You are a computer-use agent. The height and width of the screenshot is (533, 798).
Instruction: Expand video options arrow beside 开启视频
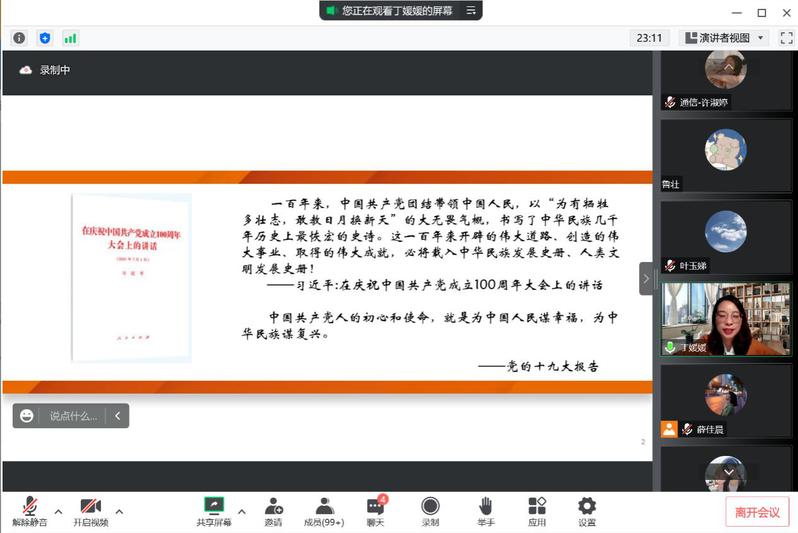pos(120,512)
